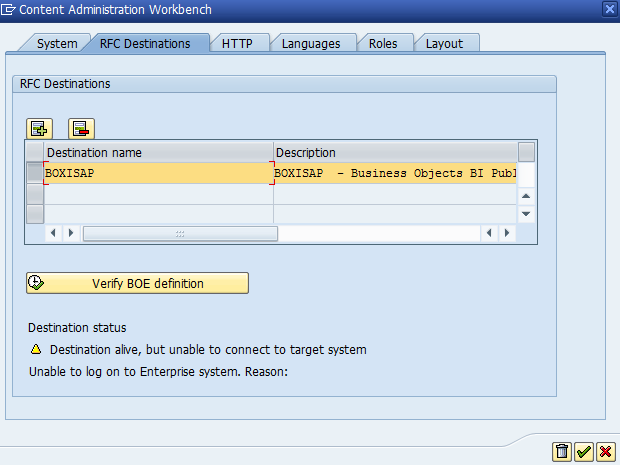Click the trash delete icon at bottom right
Screen dimensions: 620x465
561,452
